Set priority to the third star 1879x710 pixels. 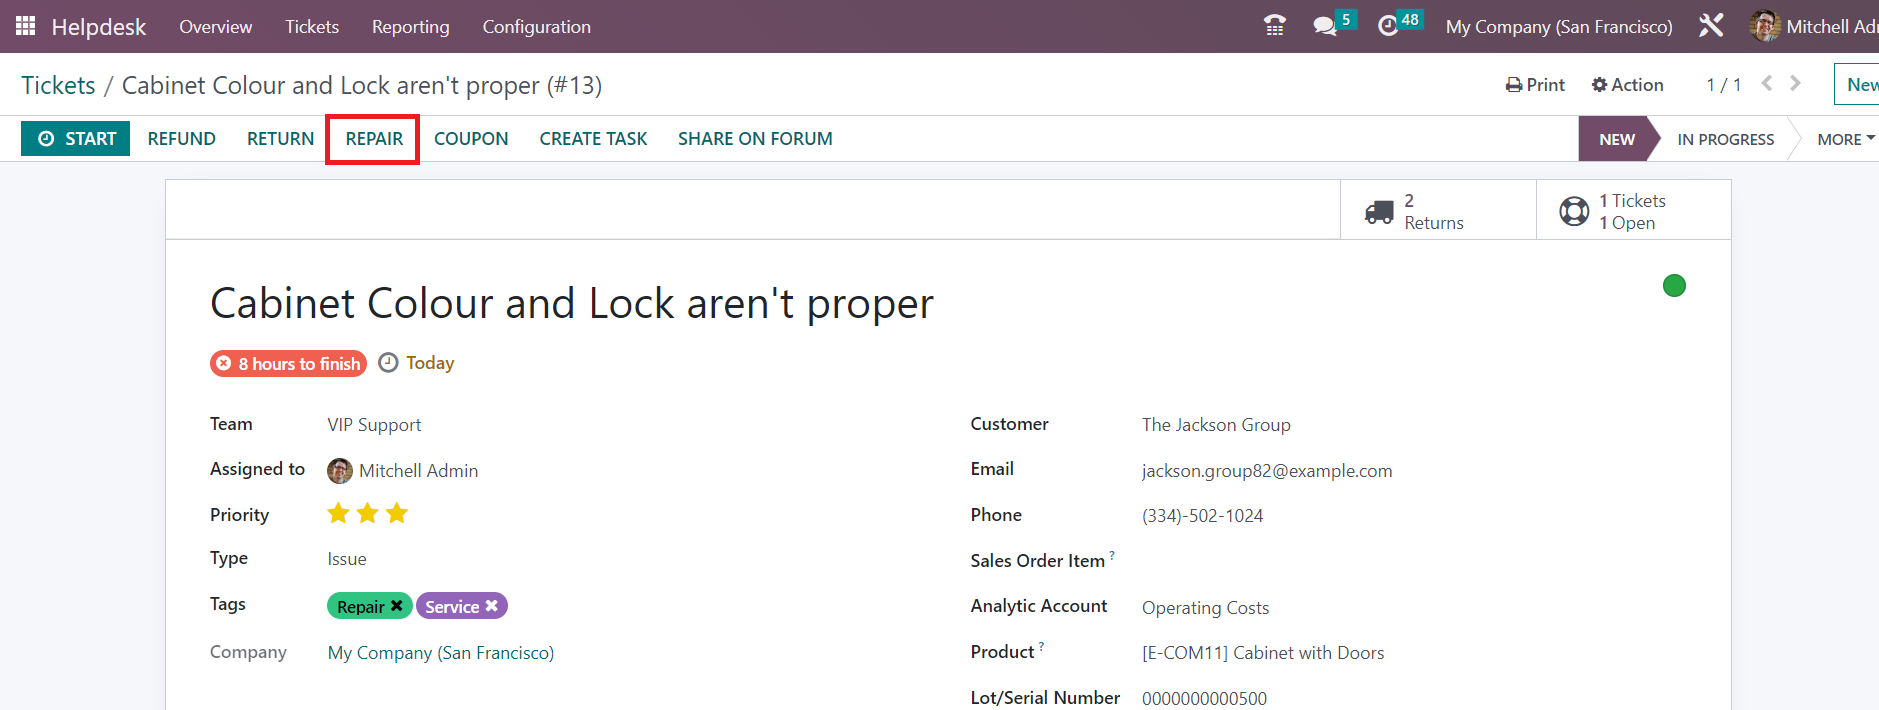pos(397,514)
